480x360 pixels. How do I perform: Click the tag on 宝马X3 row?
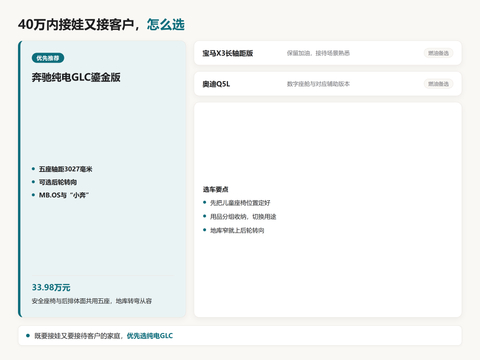(x=438, y=53)
